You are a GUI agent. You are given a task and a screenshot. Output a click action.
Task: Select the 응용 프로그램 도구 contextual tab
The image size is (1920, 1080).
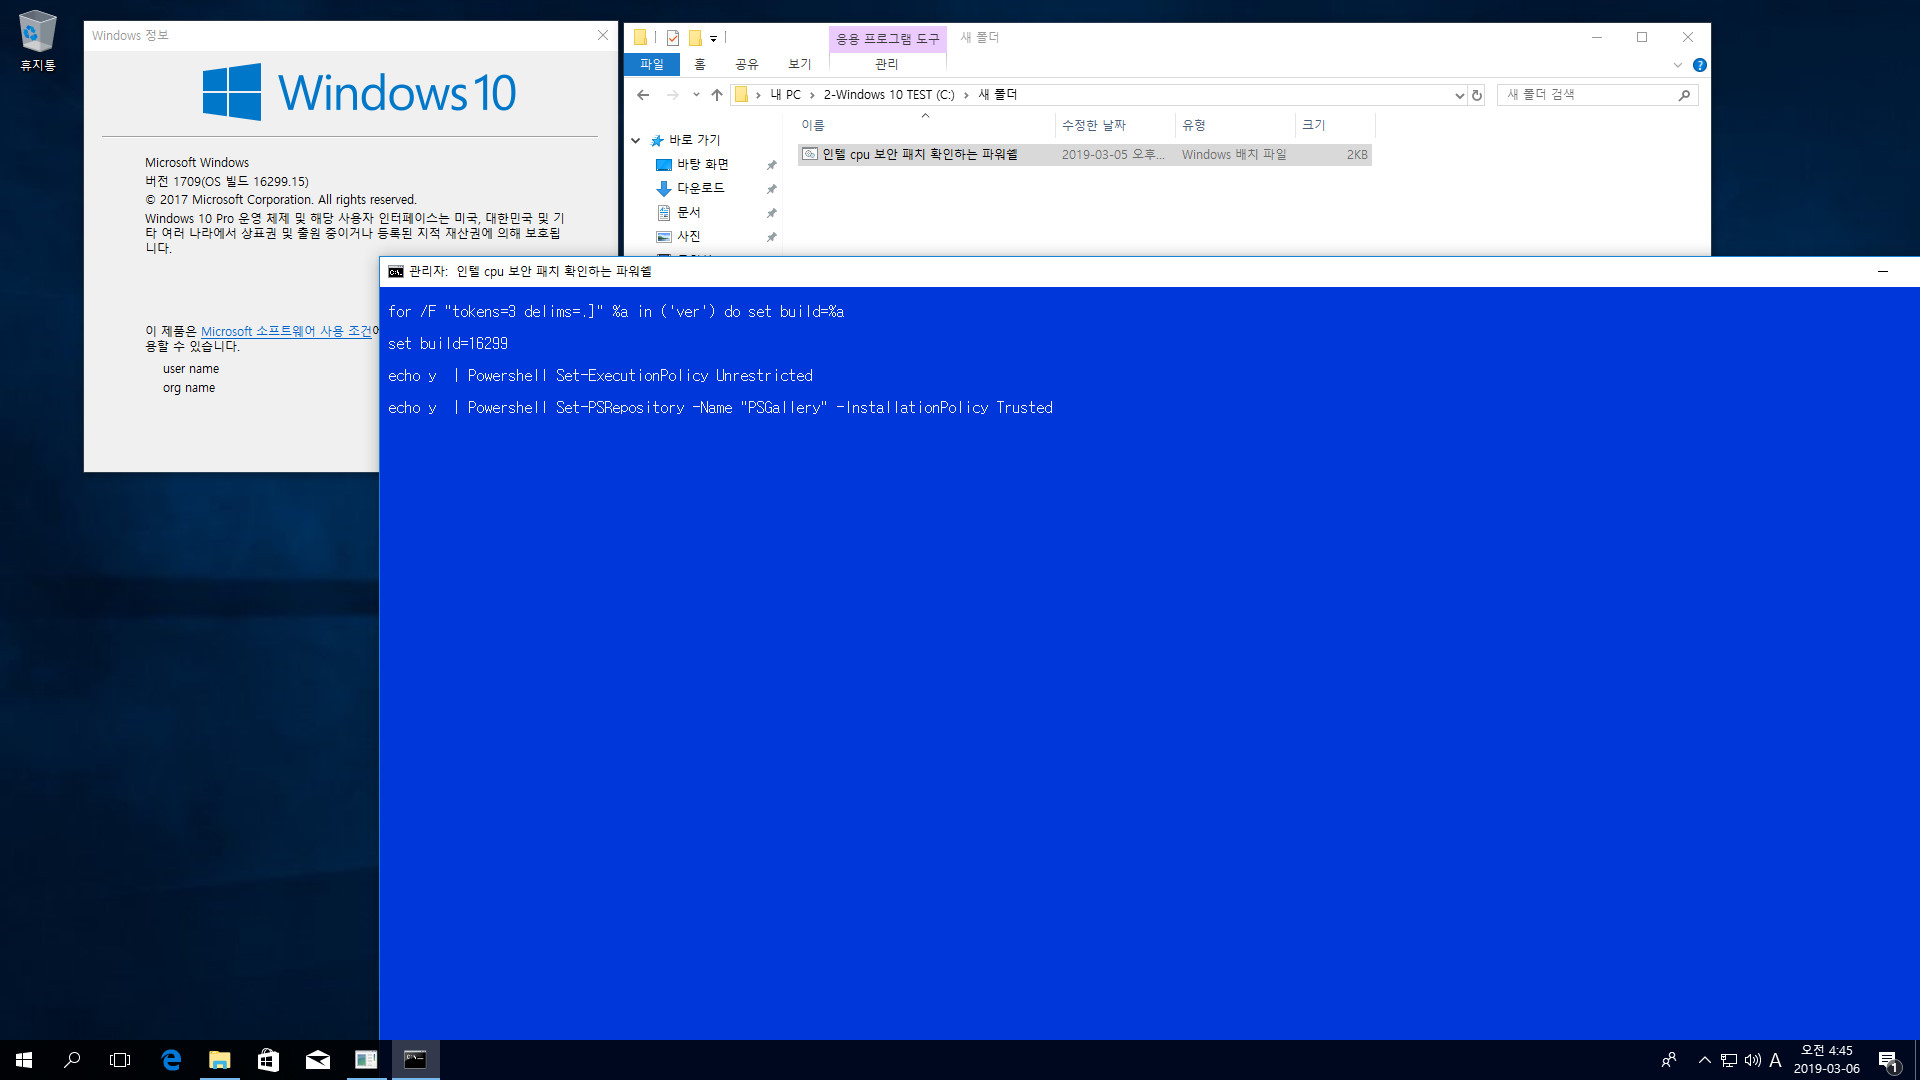887,38
